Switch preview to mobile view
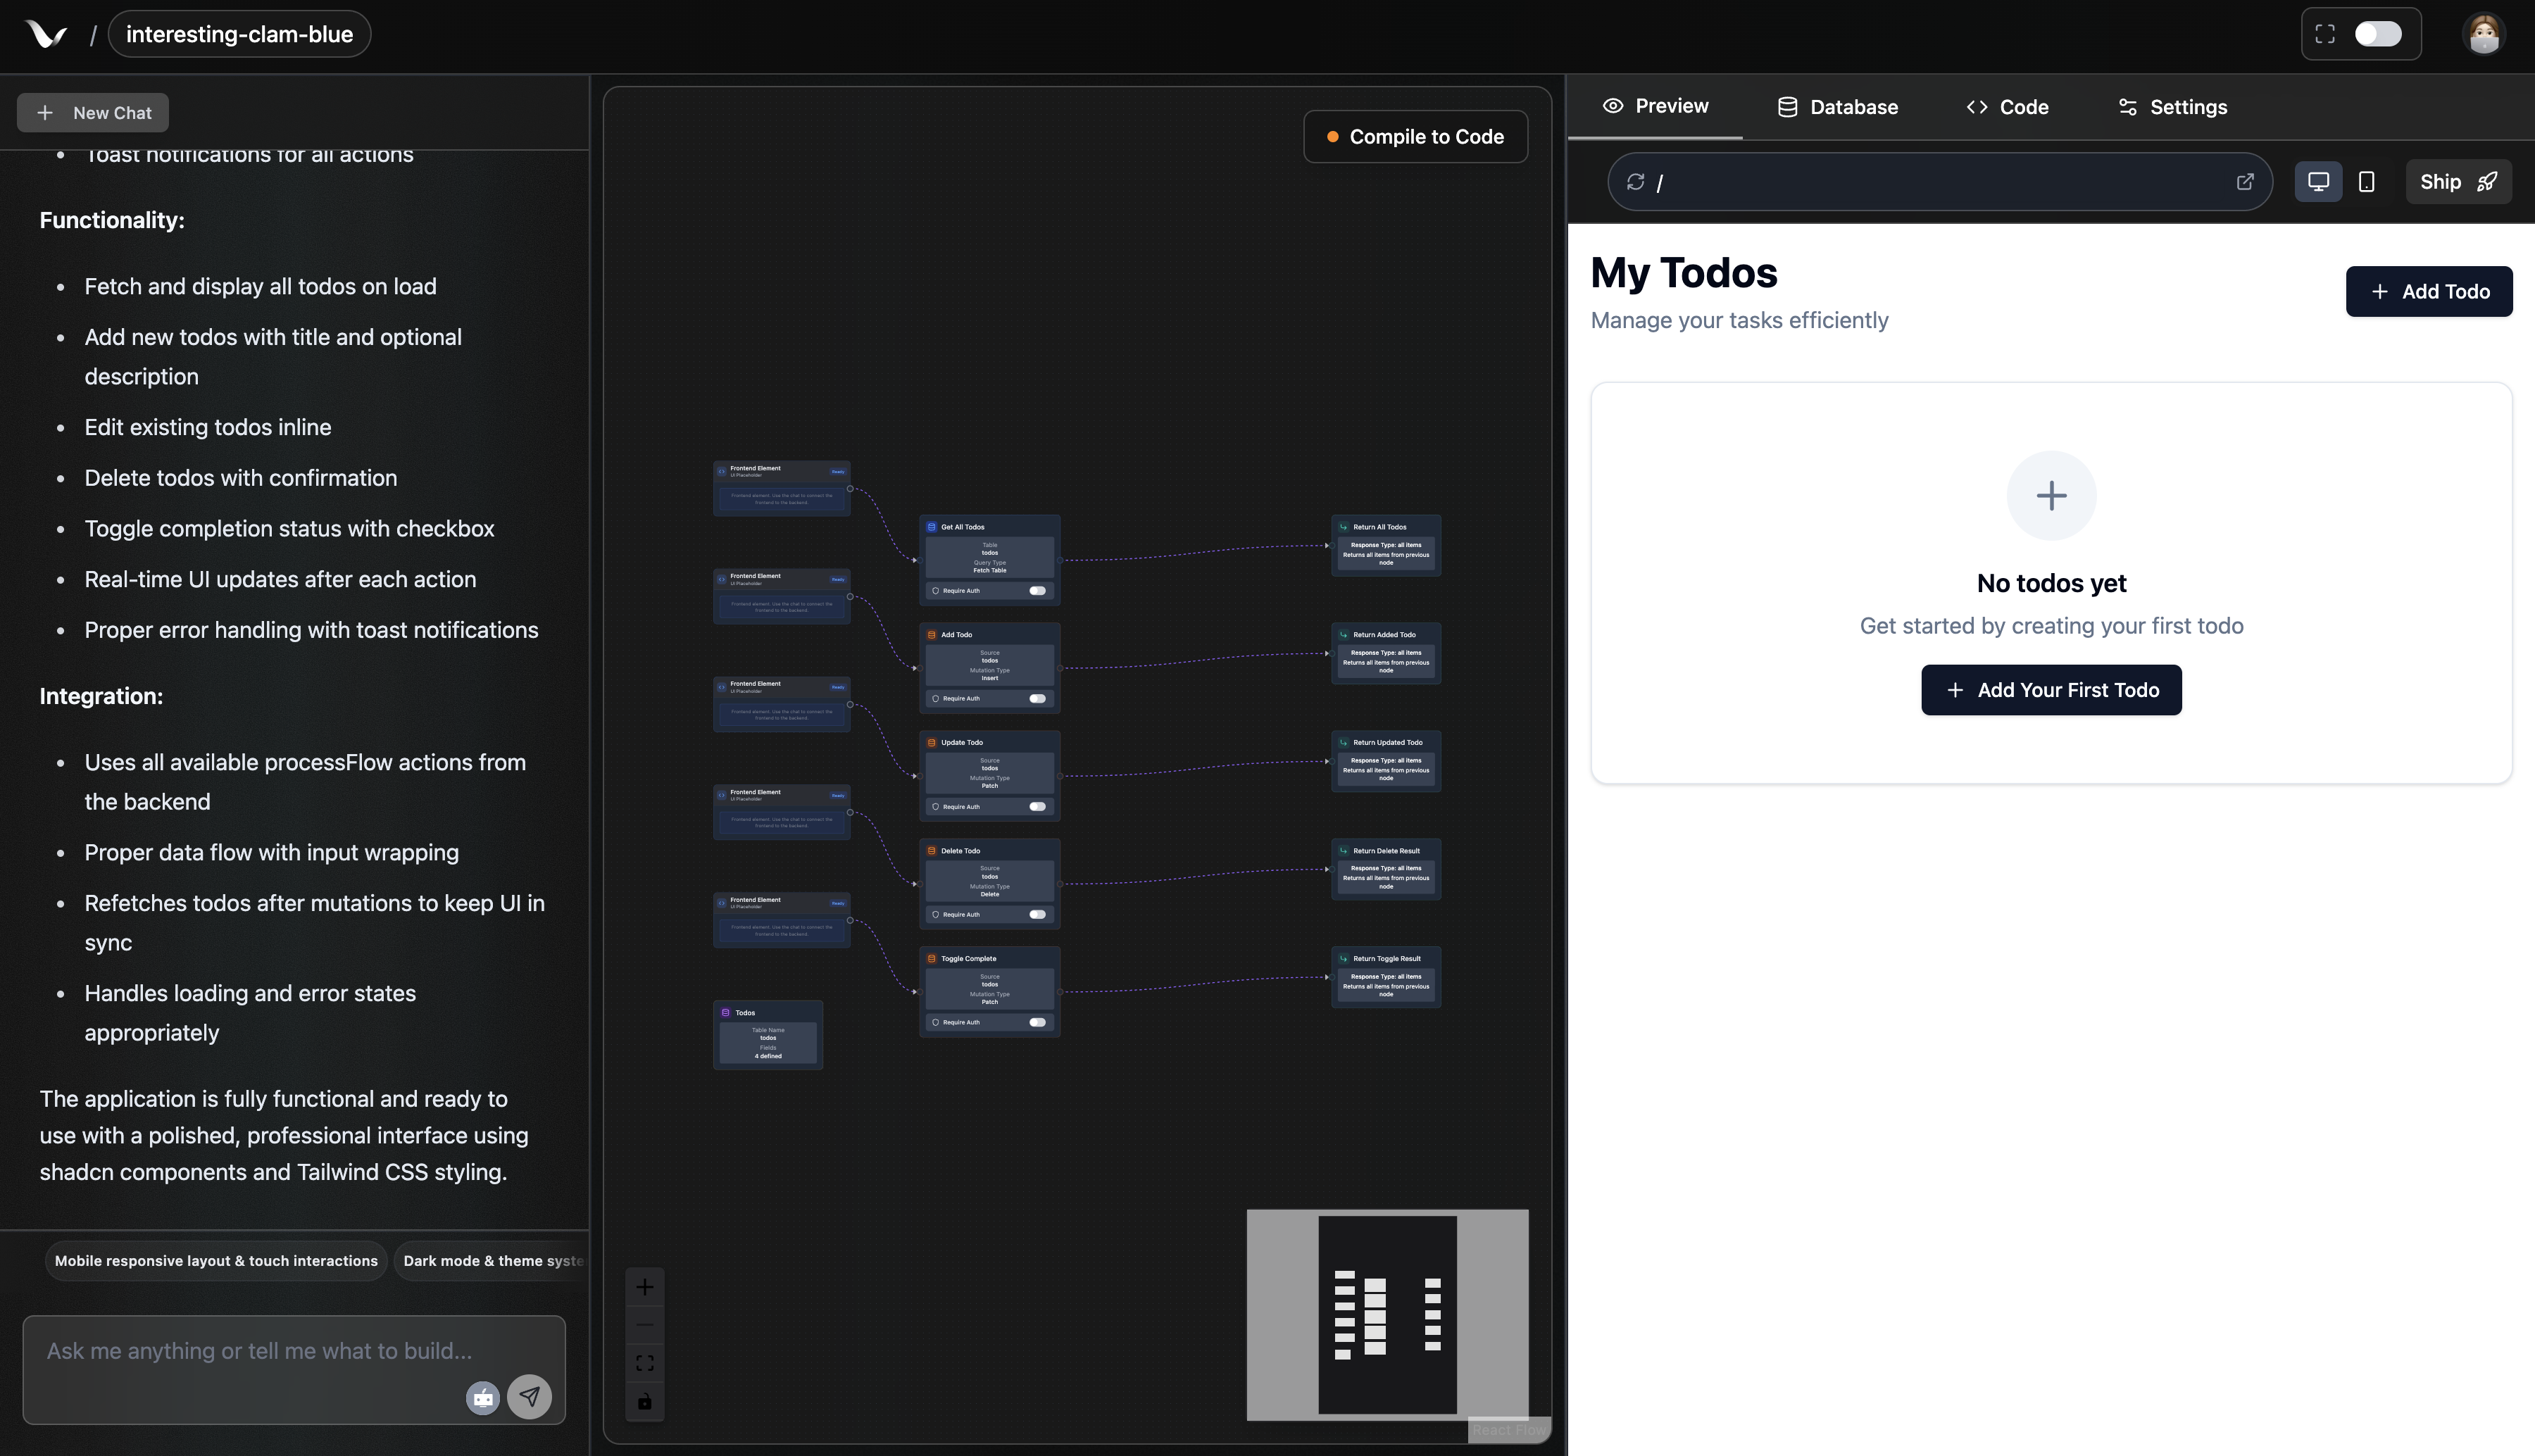Viewport: 2535px width, 1456px height. [2366, 181]
